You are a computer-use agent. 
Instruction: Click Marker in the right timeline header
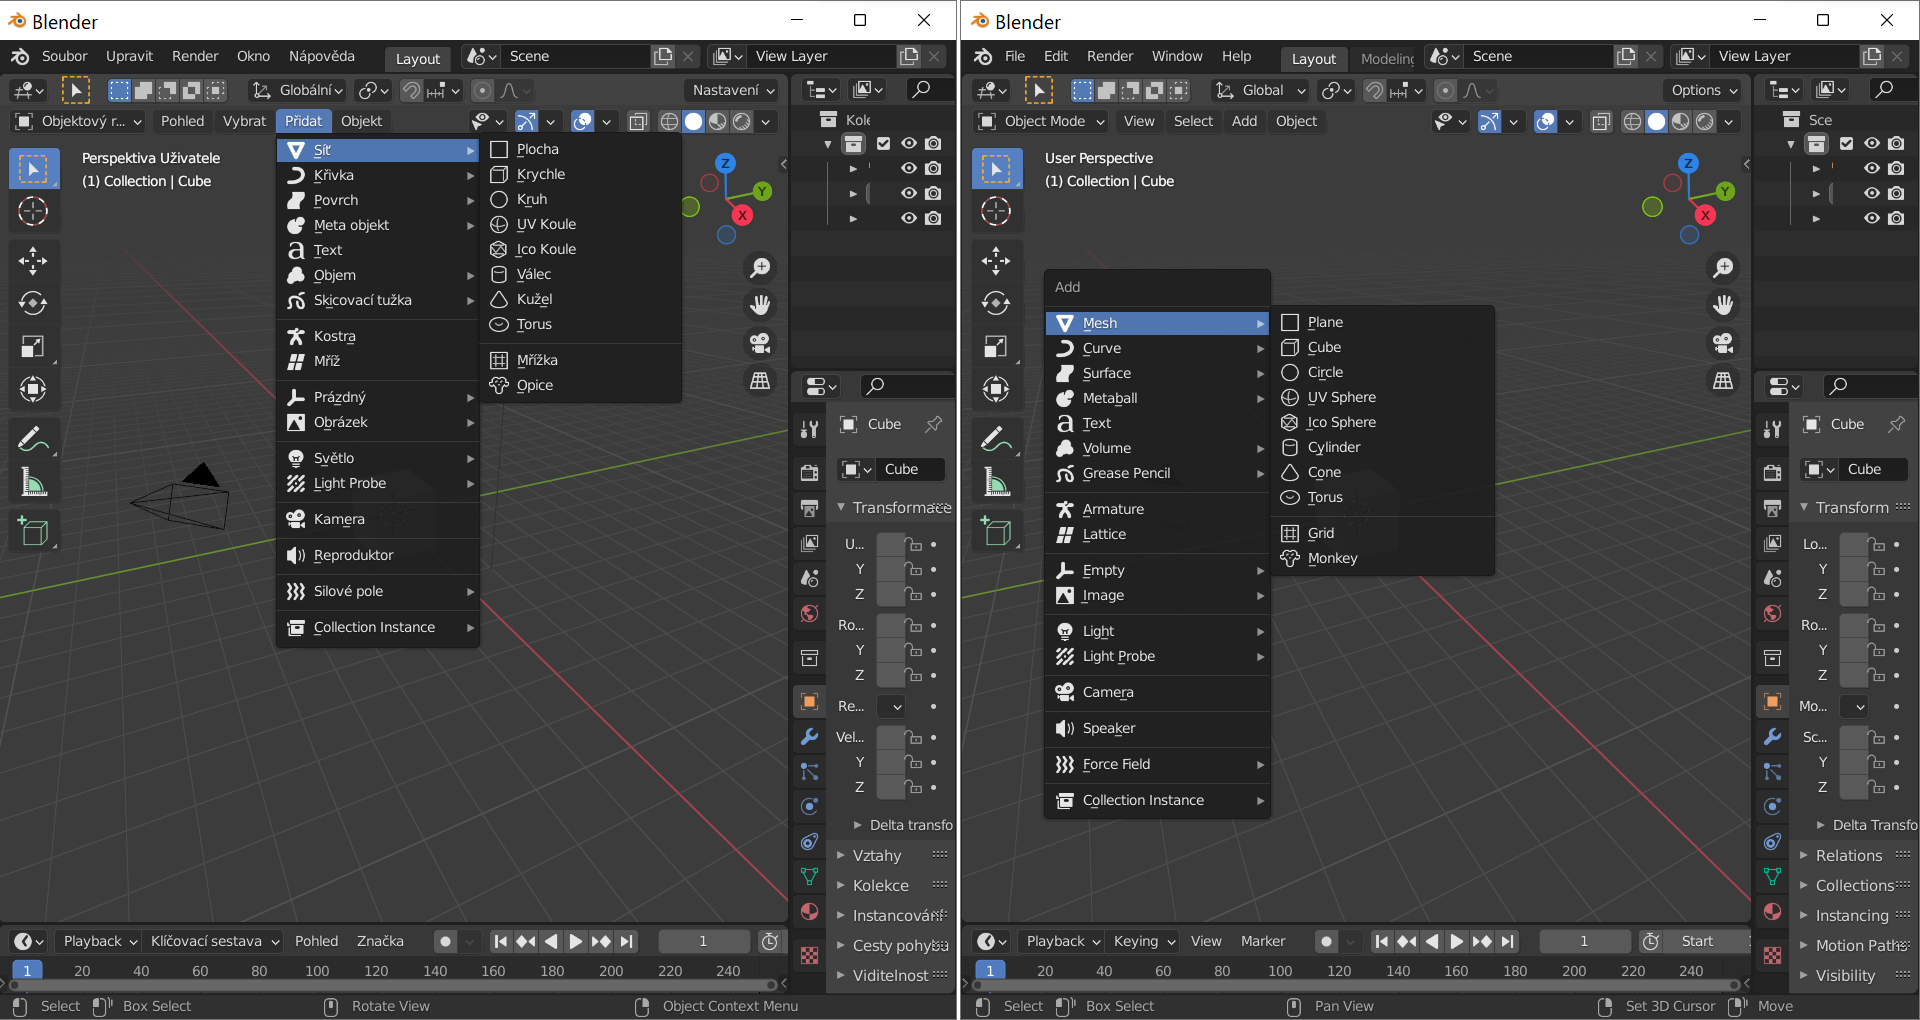1263,941
